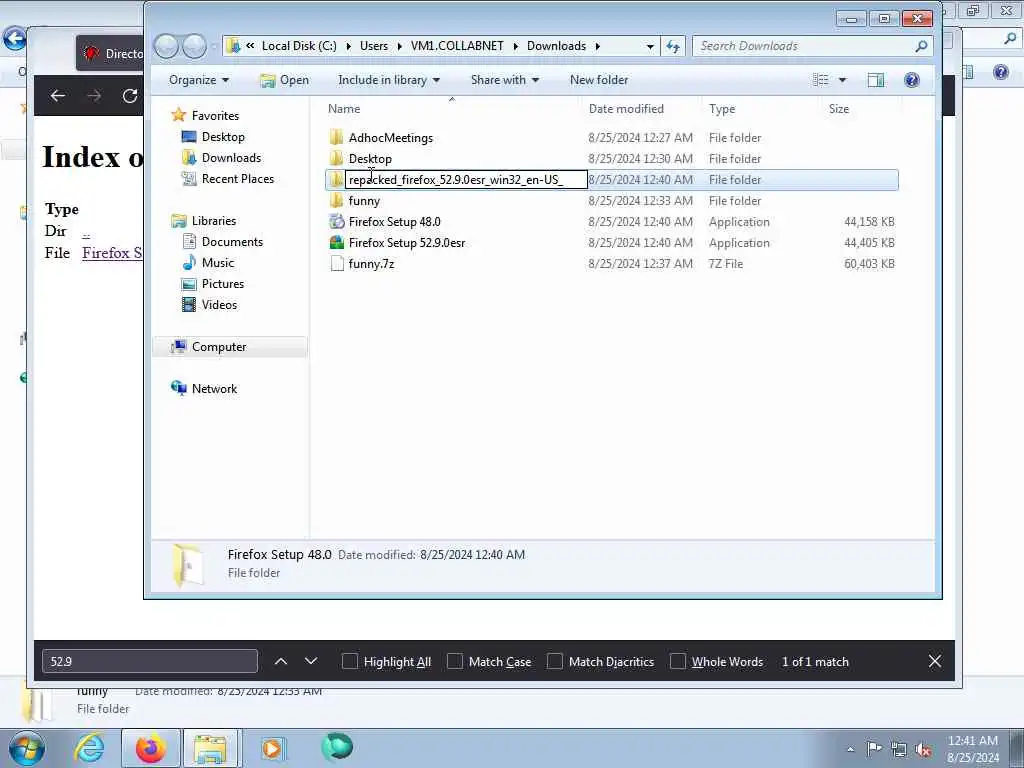The image size is (1024, 768).
Task: Open Desktop under Favorites
Action: pos(223,136)
